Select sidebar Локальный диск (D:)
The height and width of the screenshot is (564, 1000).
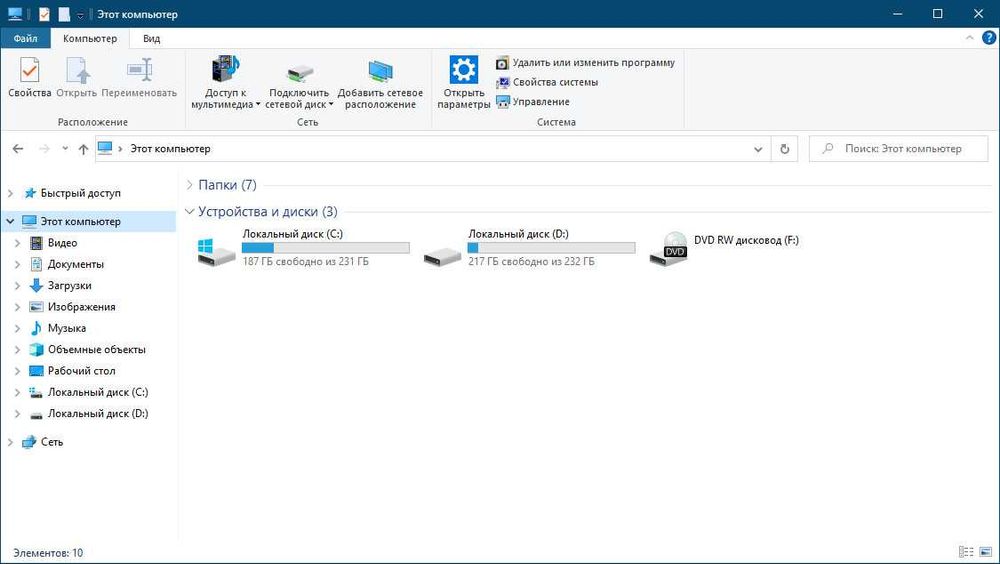pyautogui.click(x=98, y=413)
